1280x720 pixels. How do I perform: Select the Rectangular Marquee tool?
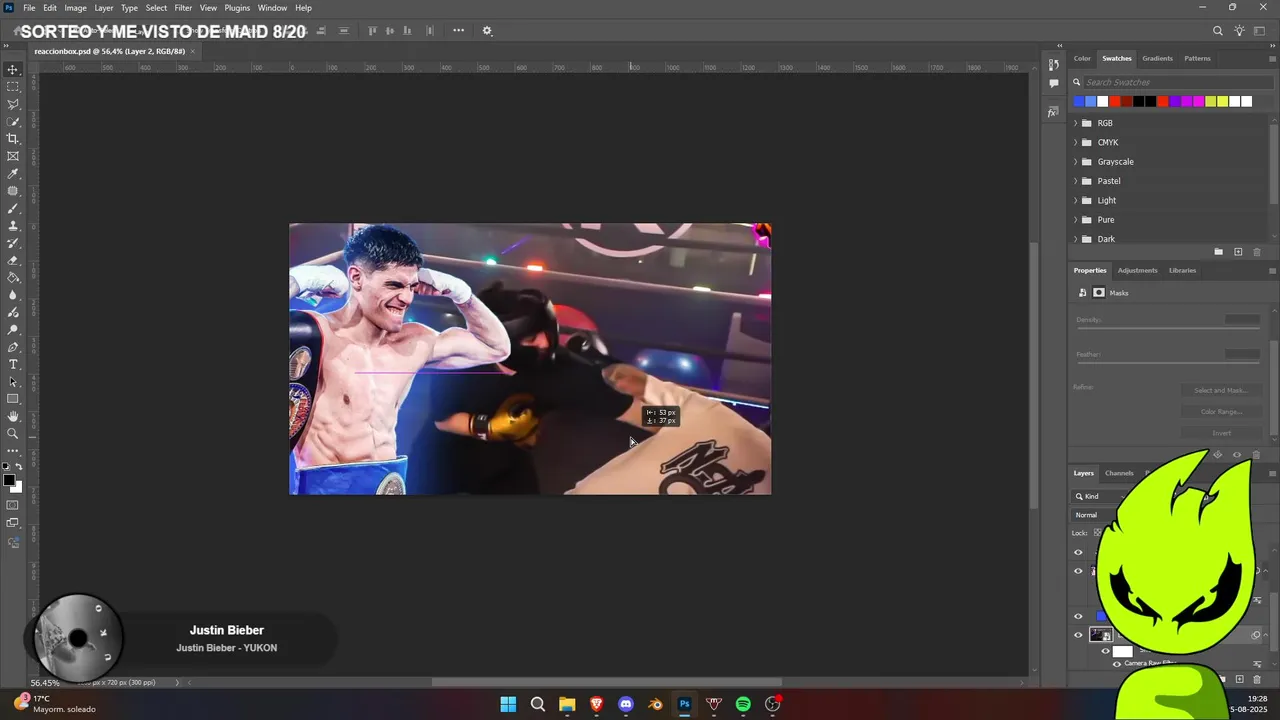(13, 87)
